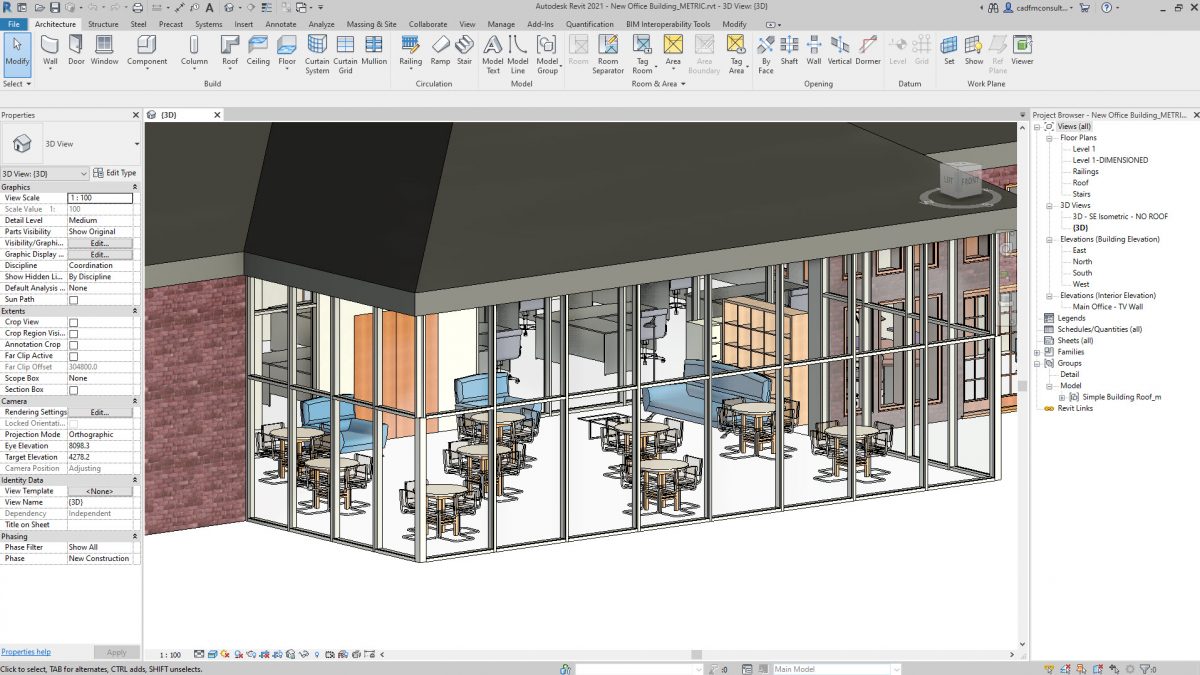Switch to the Annotate ribbon tab

tap(280, 24)
